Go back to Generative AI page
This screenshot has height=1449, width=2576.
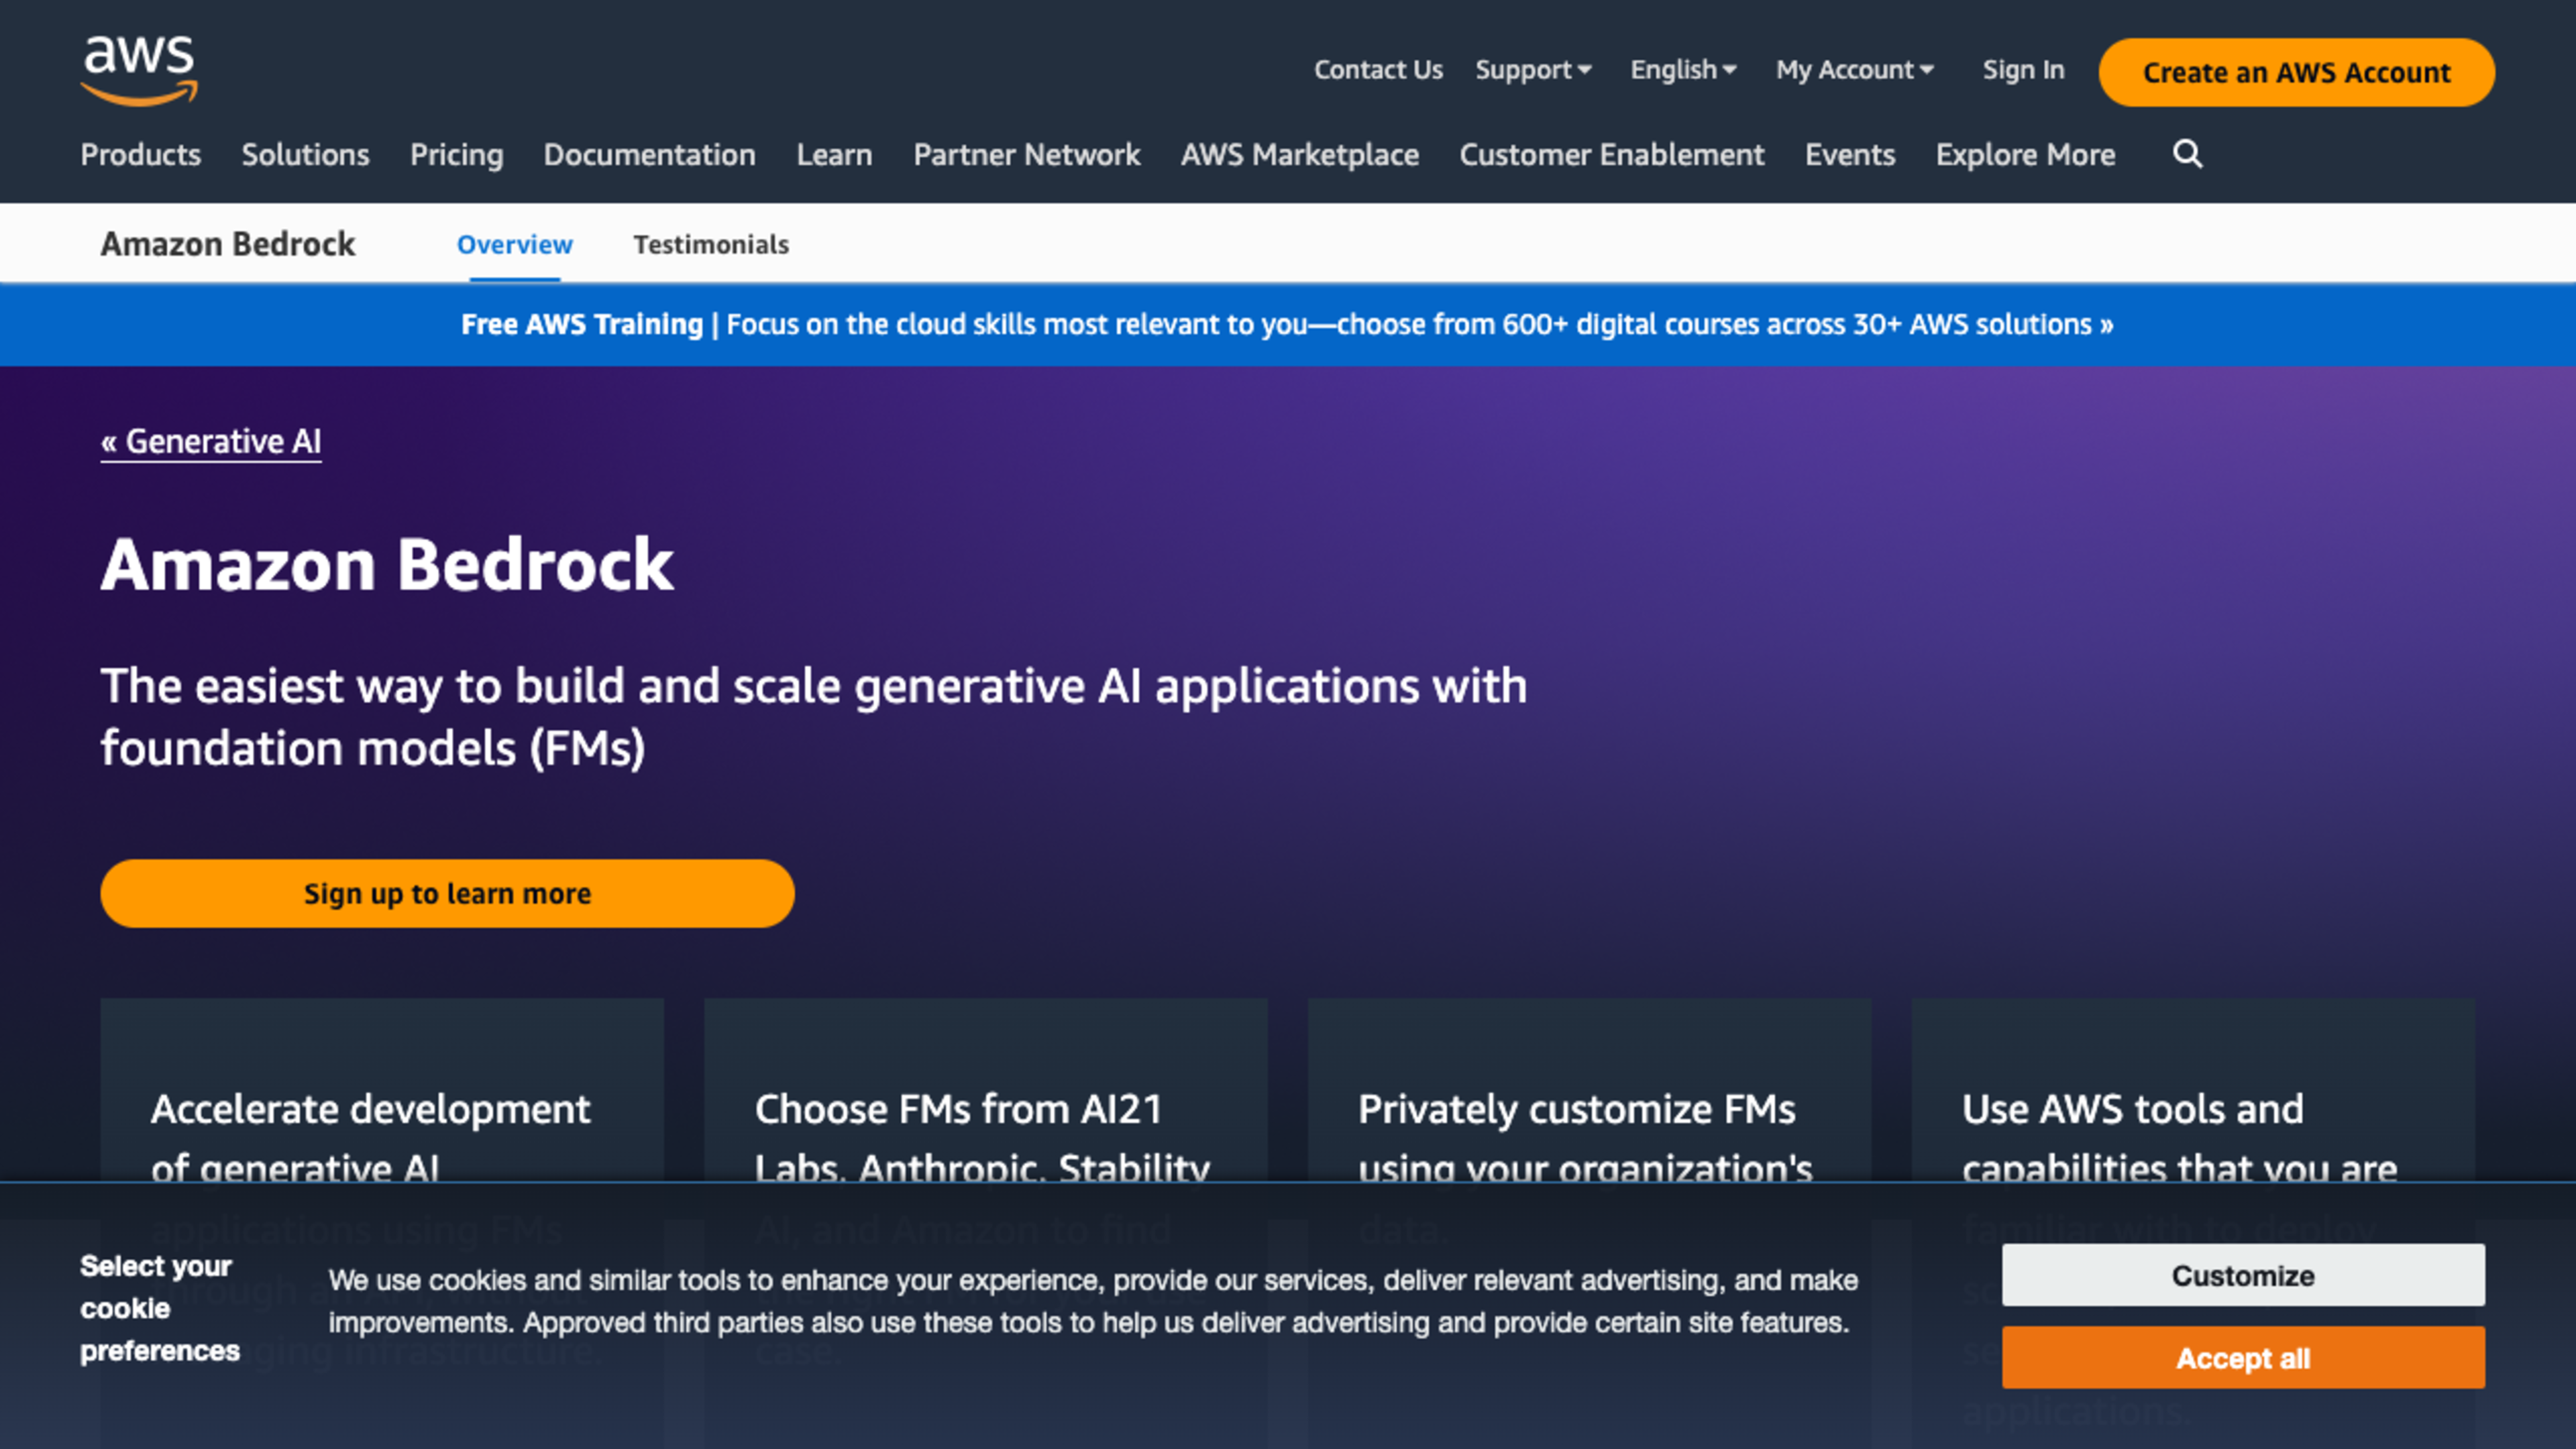point(211,441)
